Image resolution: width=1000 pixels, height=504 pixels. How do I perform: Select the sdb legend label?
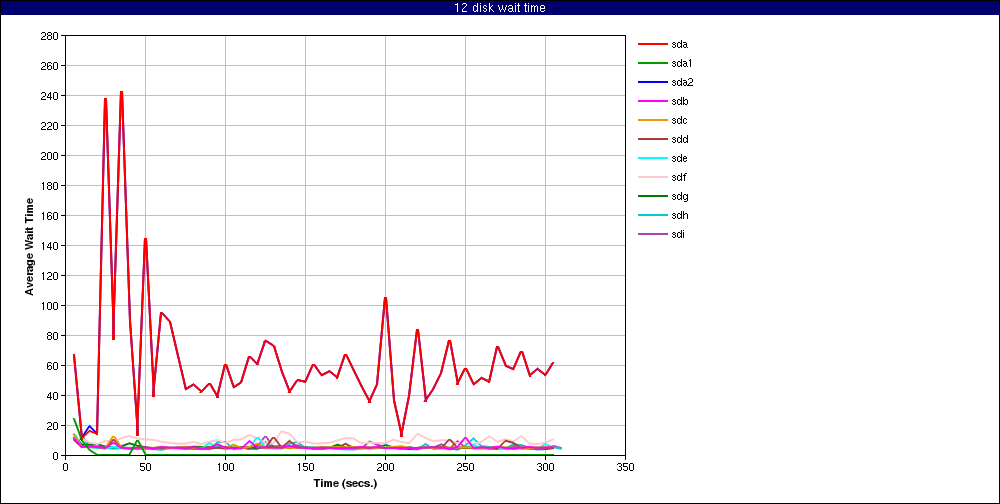coord(679,101)
